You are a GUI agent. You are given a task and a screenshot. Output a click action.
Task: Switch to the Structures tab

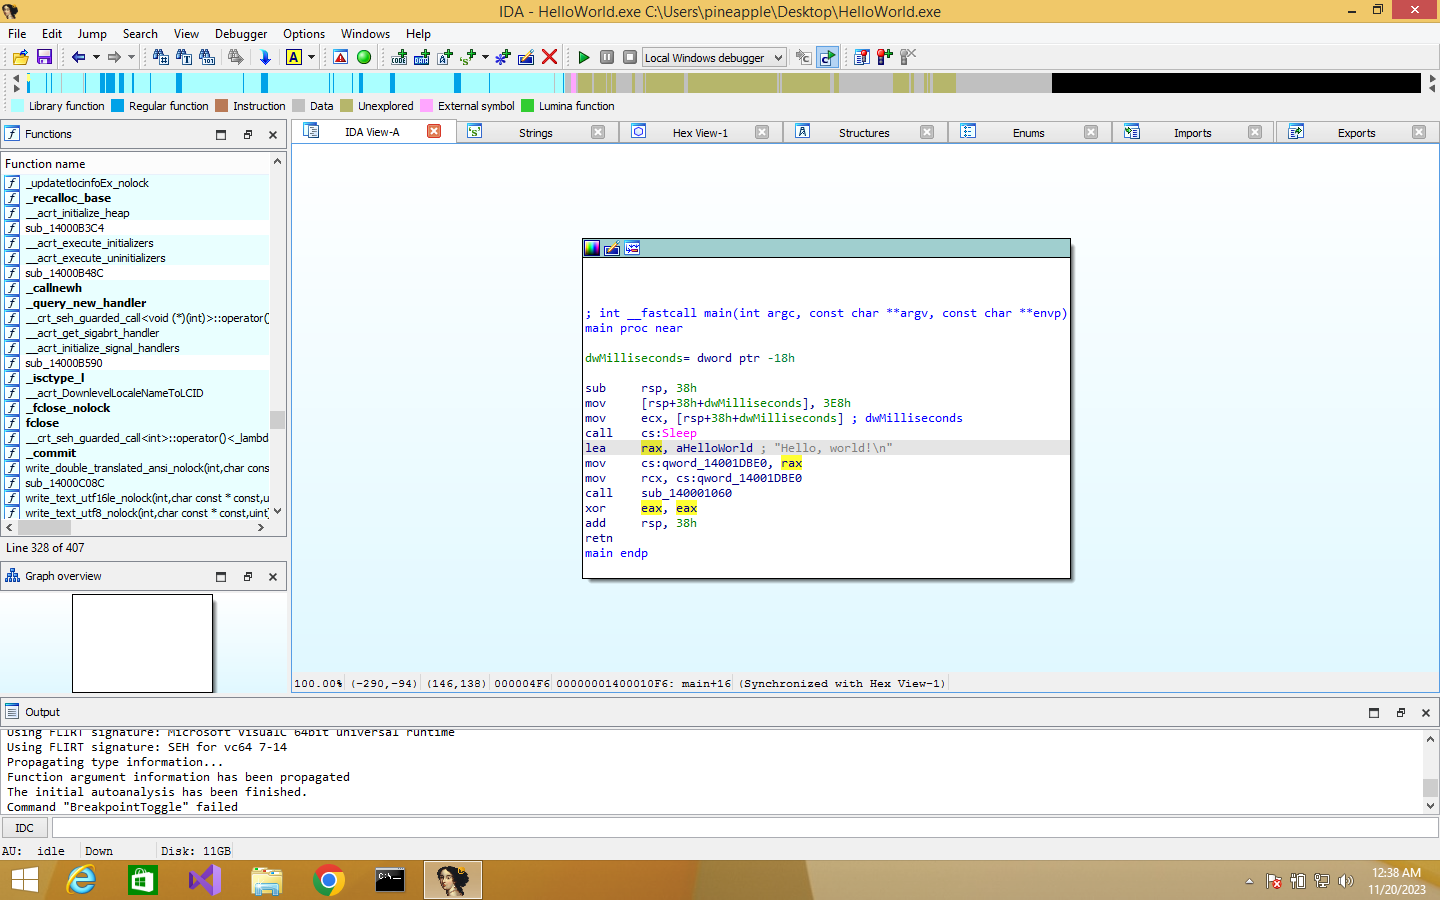point(864,133)
